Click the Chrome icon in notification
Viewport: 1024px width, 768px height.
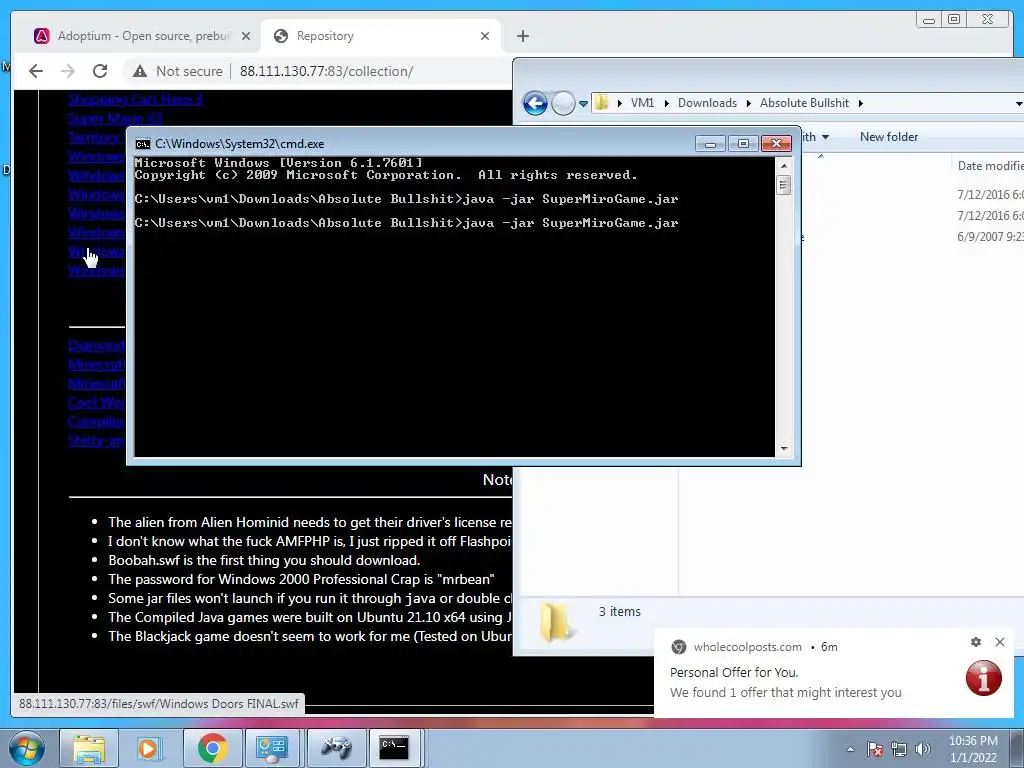pos(679,647)
